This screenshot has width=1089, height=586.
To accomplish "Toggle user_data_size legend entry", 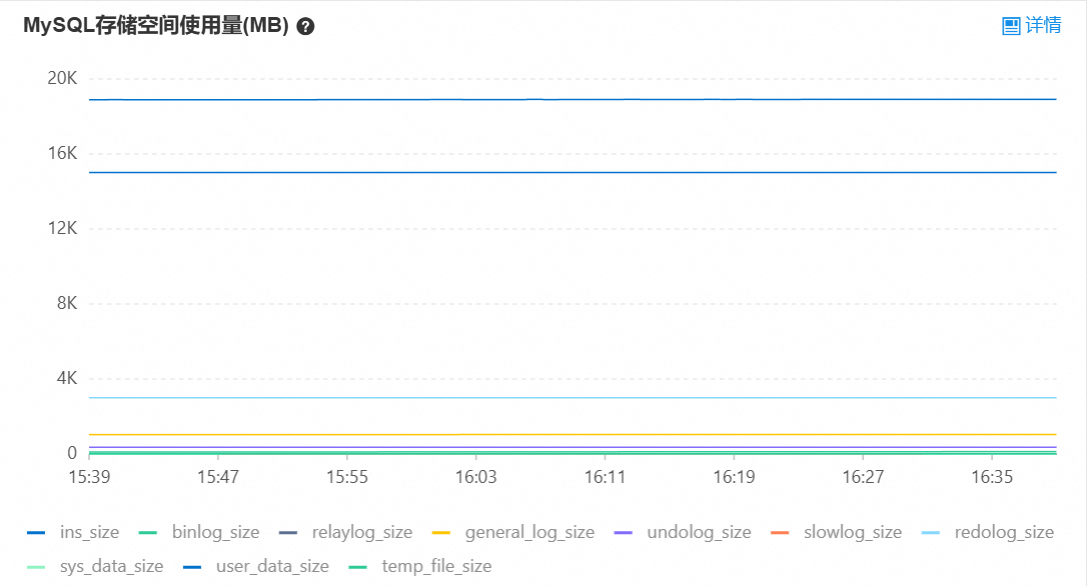I will tap(256, 567).
